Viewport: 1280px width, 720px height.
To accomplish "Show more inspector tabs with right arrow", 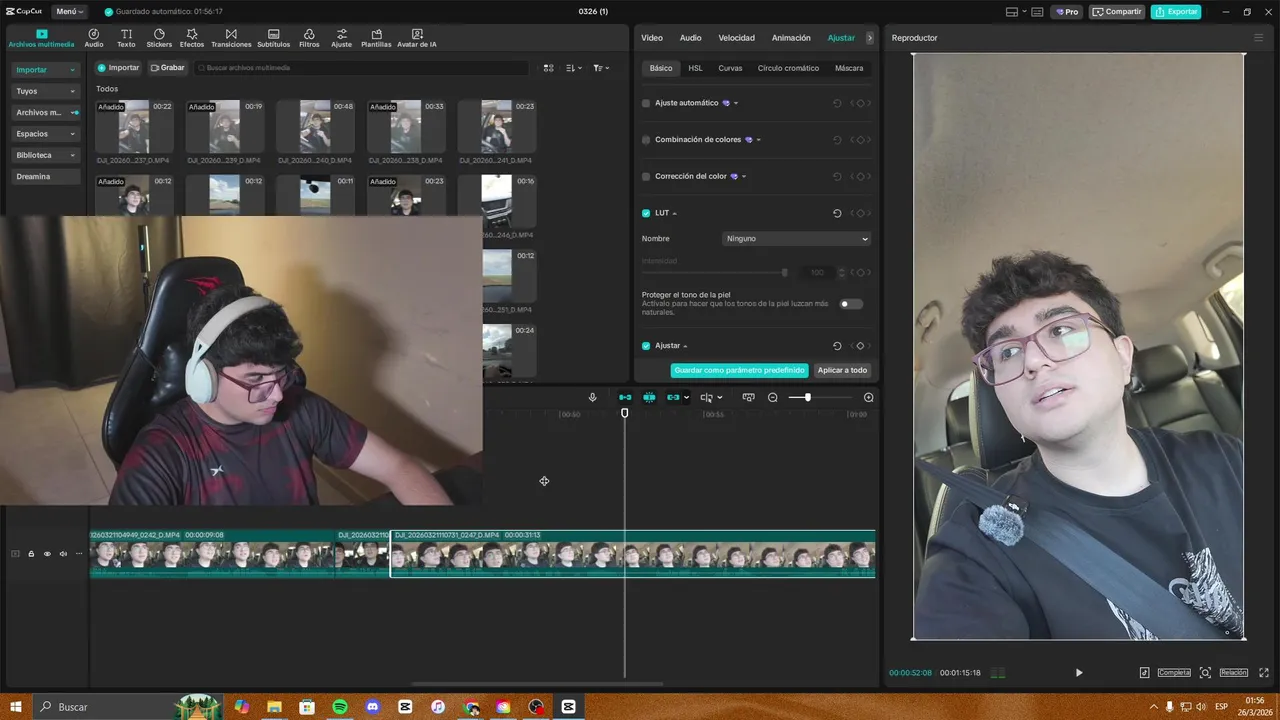I will pos(870,38).
